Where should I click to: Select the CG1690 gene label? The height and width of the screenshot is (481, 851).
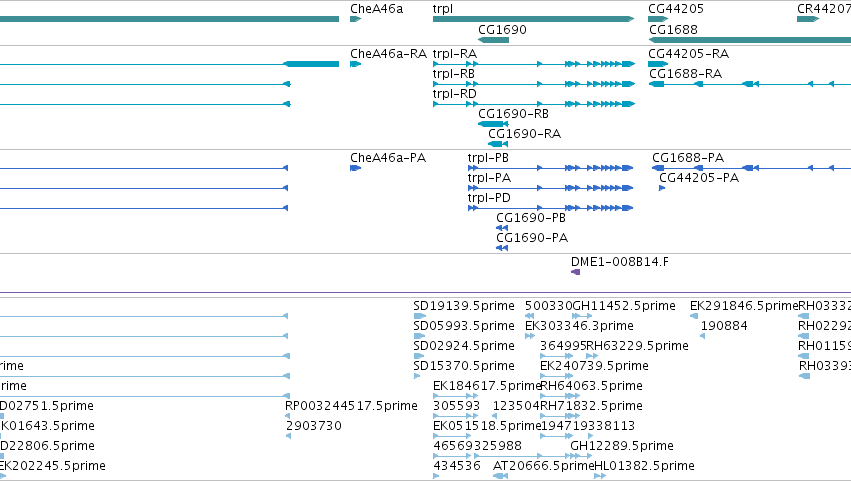[x=502, y=29]
